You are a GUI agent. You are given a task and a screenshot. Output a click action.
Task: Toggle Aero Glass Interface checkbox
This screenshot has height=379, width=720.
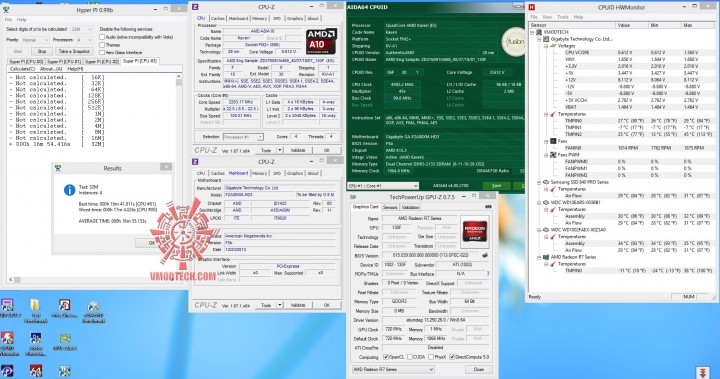102,52
